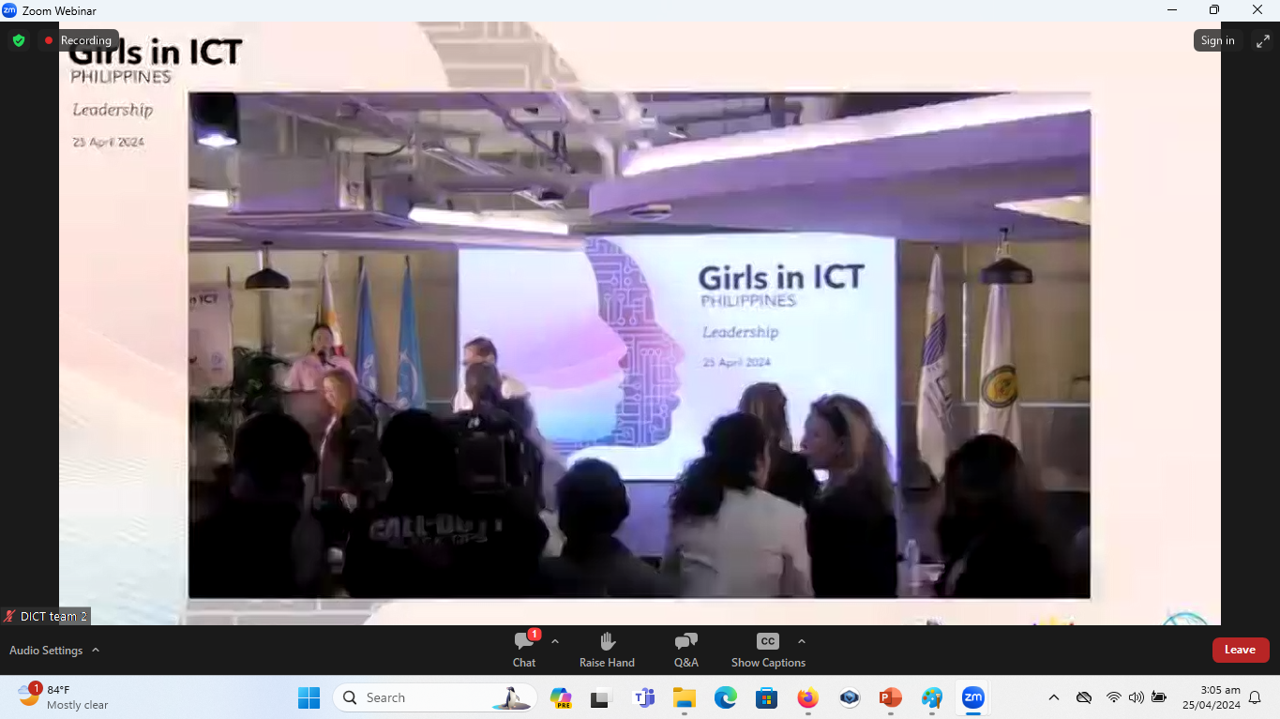1280x719 pixels.
Task: Click the Zoom Webinar title bar logo
Action: pyautogui.click(x=10, y=10)
